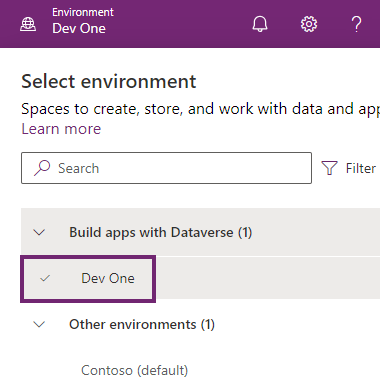Focus the Search environments field

coord(166,168)
